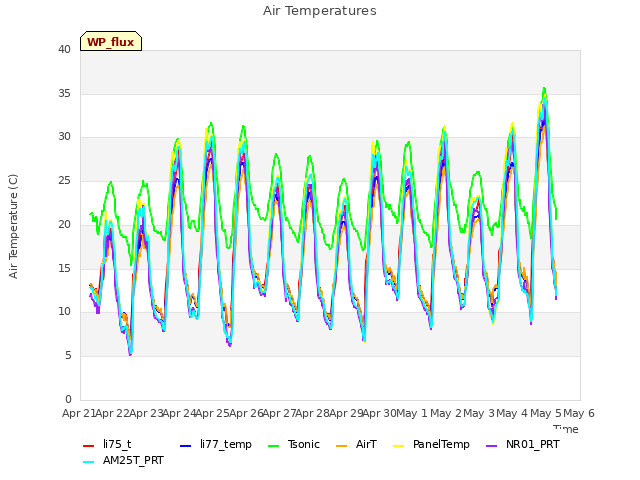Click the blue li77_temp legend color marker

coord(185,446)
